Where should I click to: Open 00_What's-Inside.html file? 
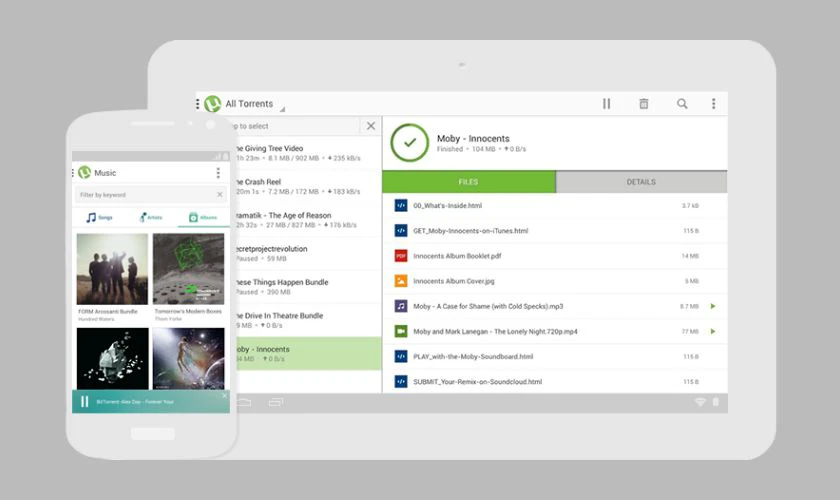tap(447, 205)
